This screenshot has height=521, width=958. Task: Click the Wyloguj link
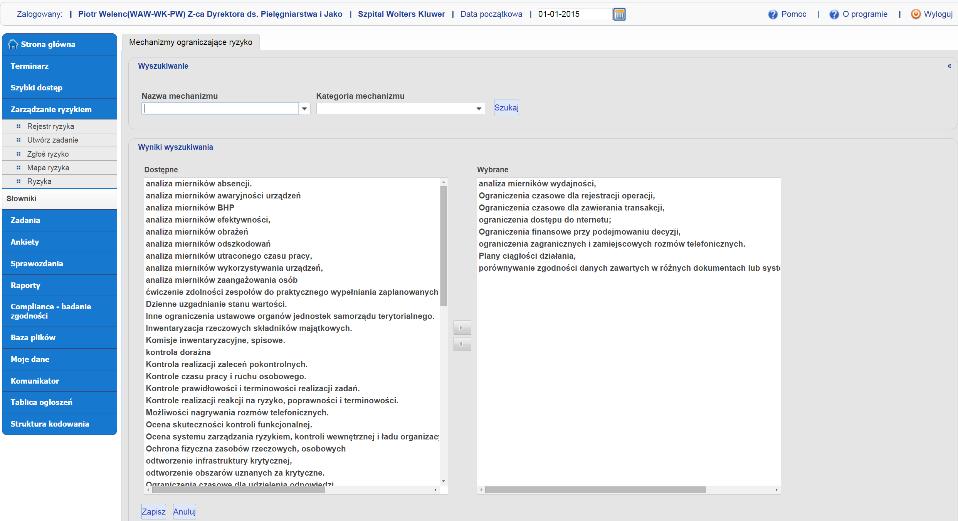point(938,14)
